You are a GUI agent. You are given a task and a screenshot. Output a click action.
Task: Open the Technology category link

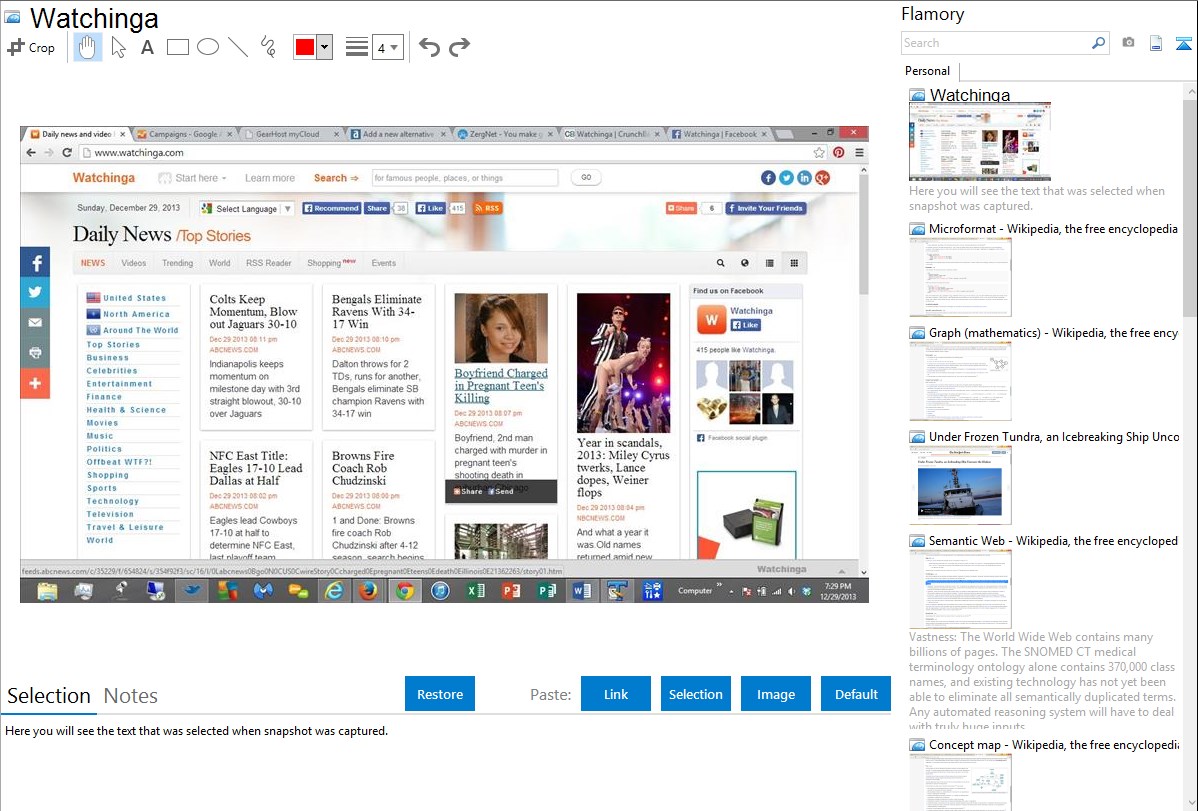click(113, 501)
